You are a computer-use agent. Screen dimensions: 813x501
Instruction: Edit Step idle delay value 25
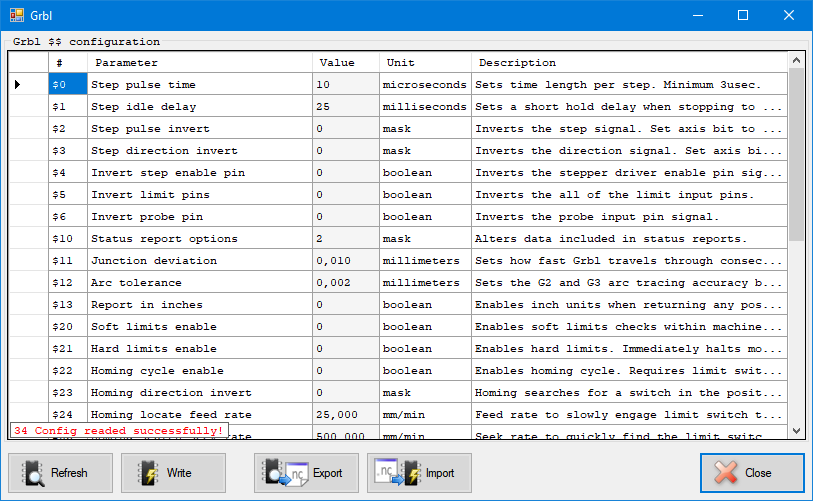[x=346, y=106]
